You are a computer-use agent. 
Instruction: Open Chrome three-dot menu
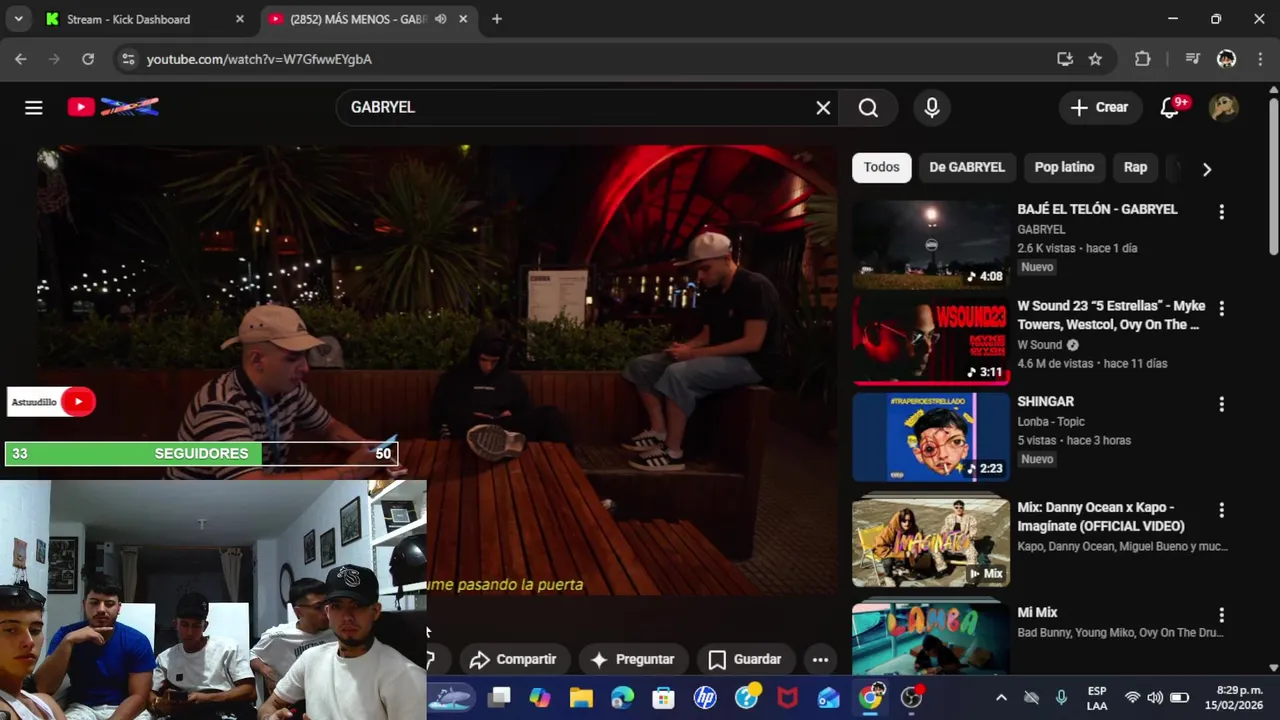pyautogui.click(x=1259, y=59)
